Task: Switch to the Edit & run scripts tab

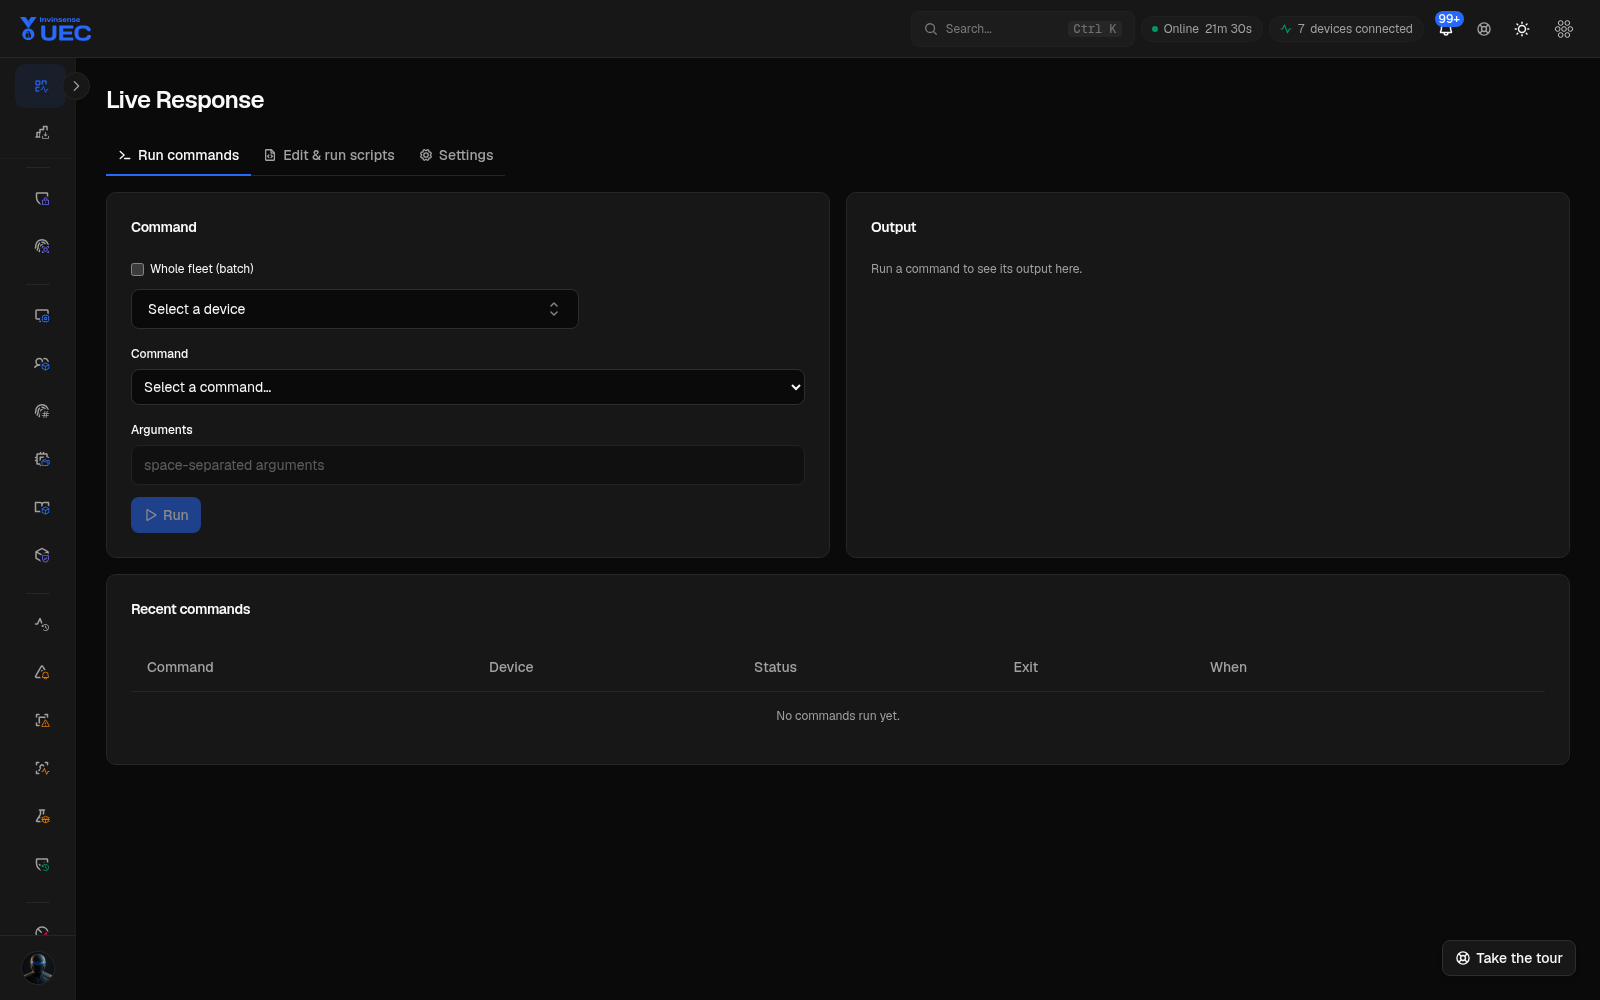Action: pos(329,155)
